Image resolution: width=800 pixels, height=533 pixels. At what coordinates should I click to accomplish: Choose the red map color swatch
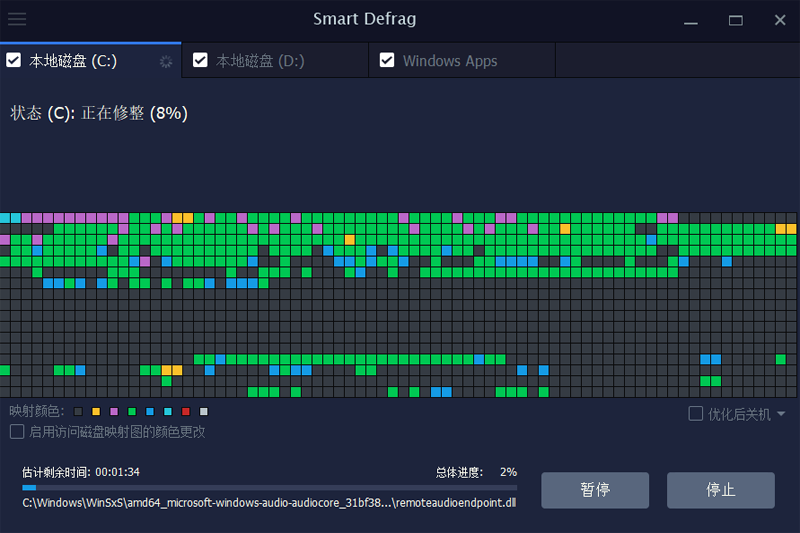(x=186, y=412)
